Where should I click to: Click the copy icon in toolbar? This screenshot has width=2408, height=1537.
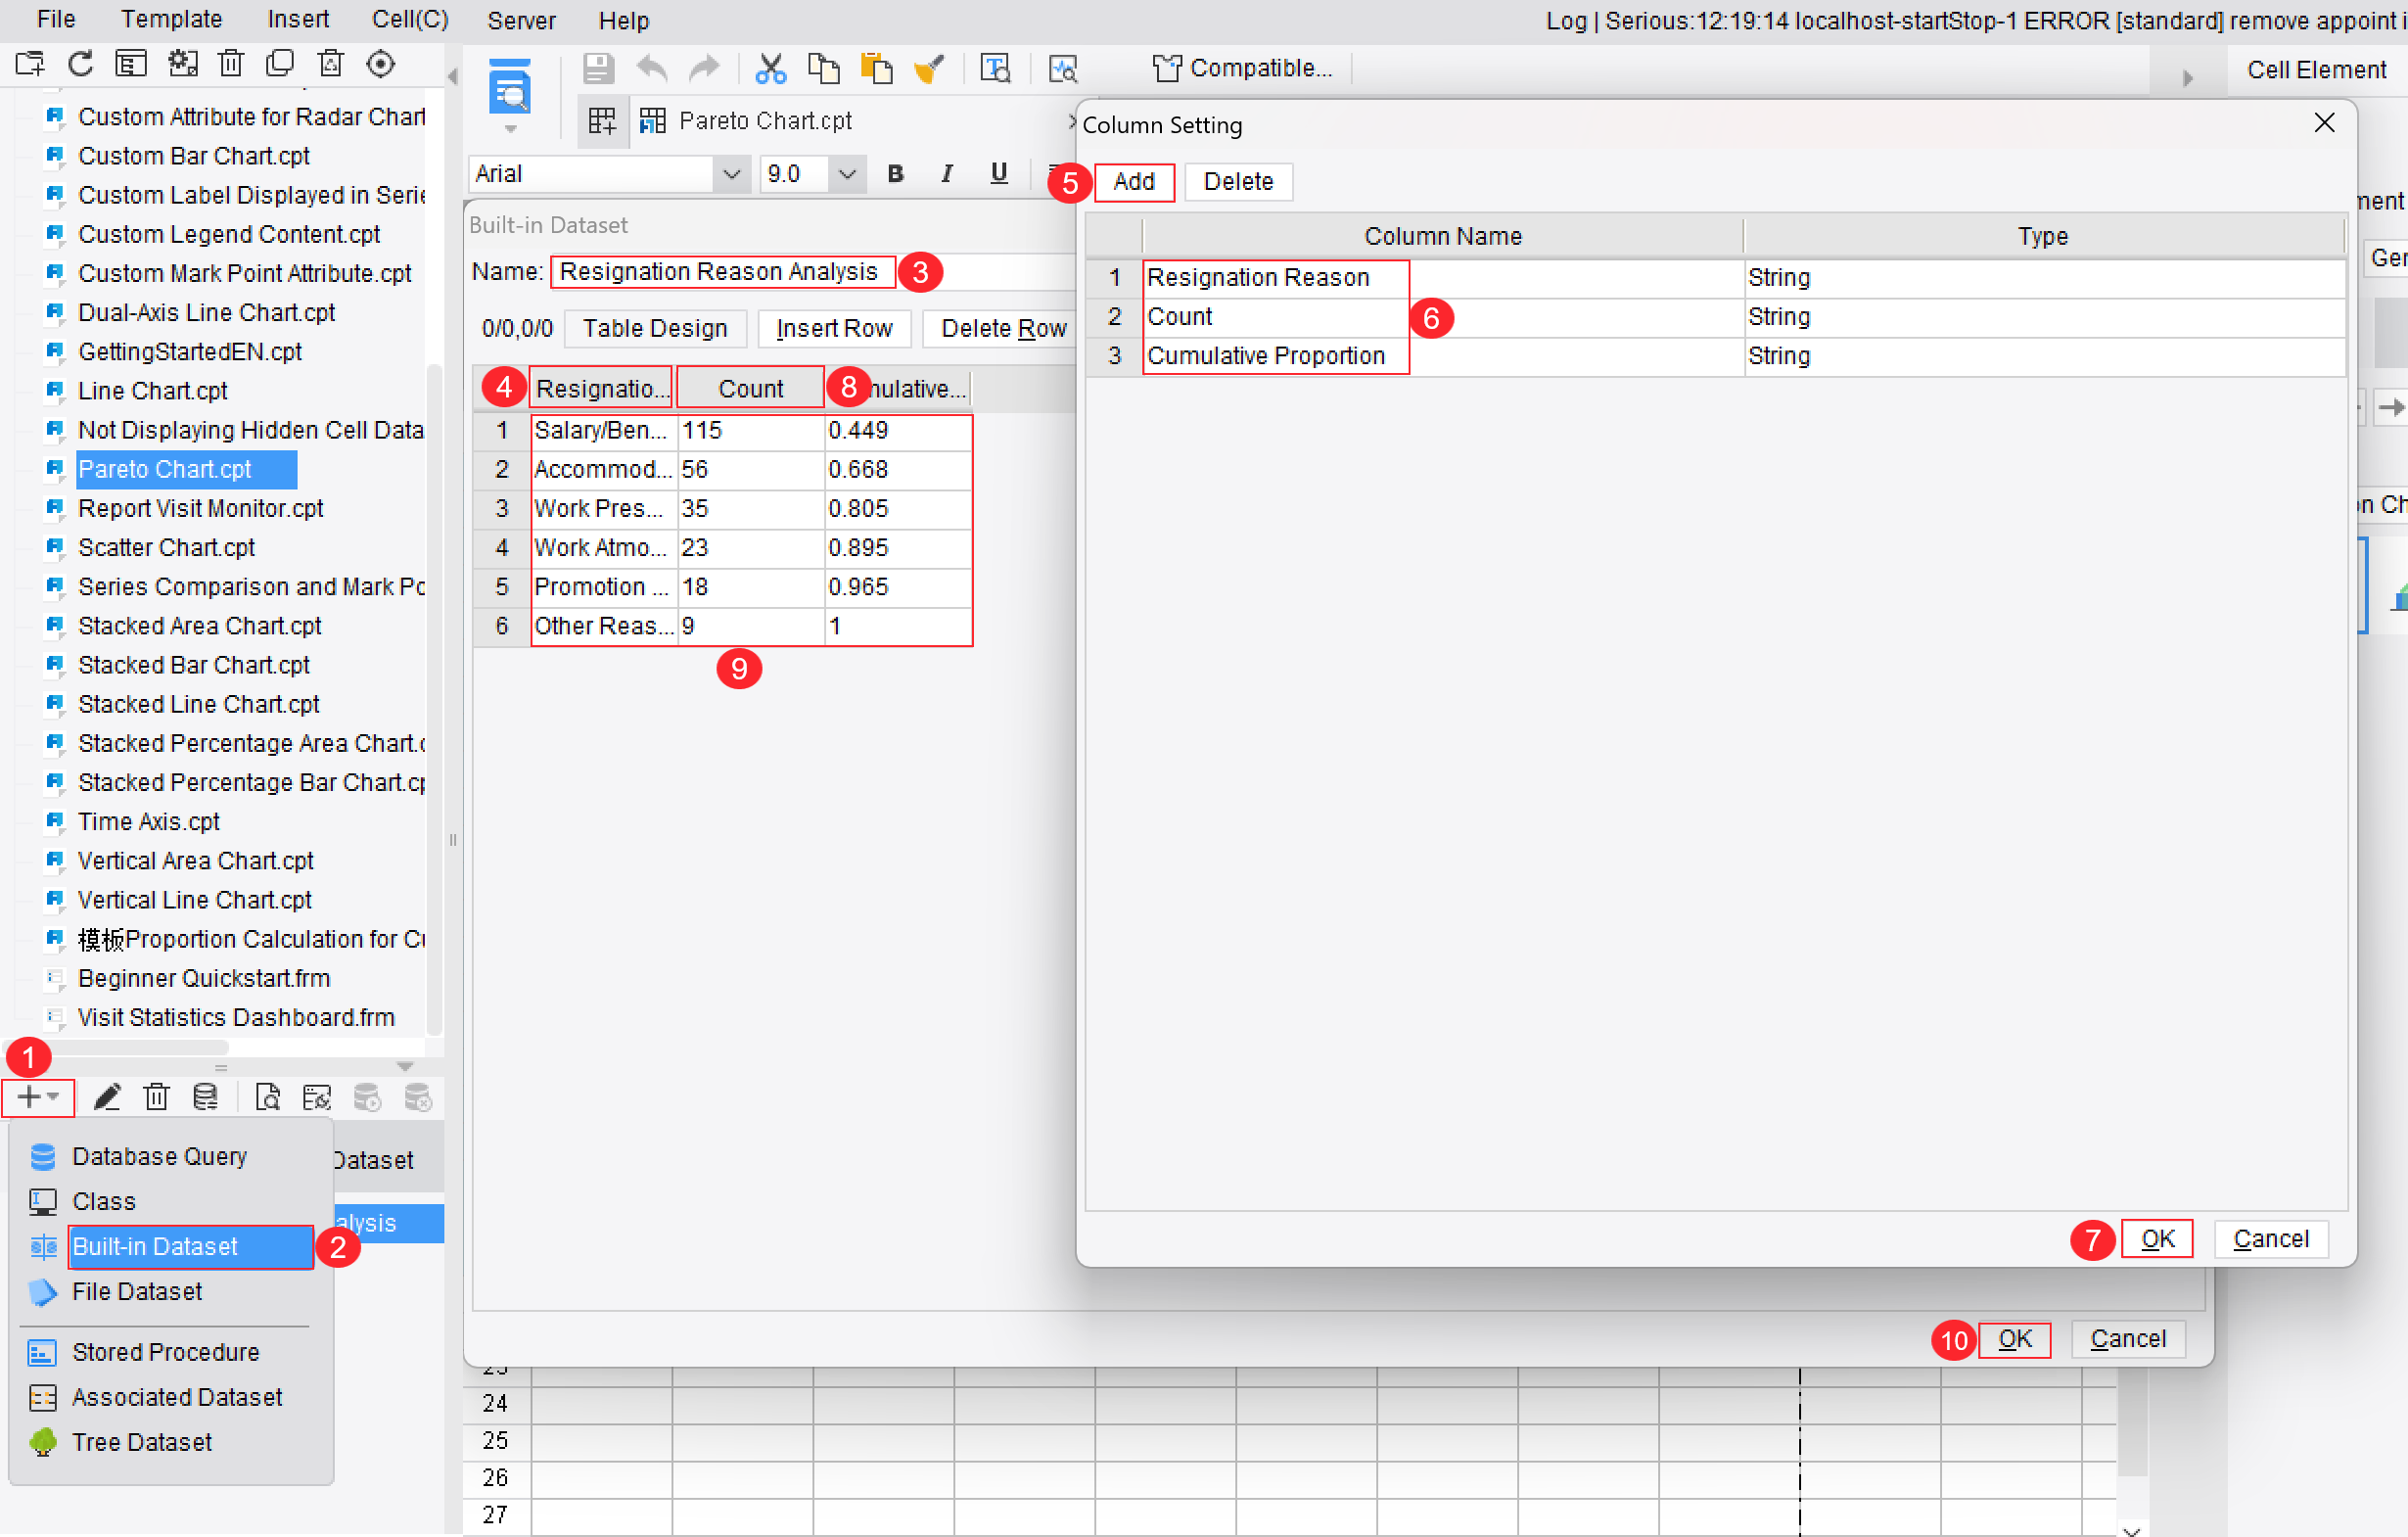coord(823,68)
